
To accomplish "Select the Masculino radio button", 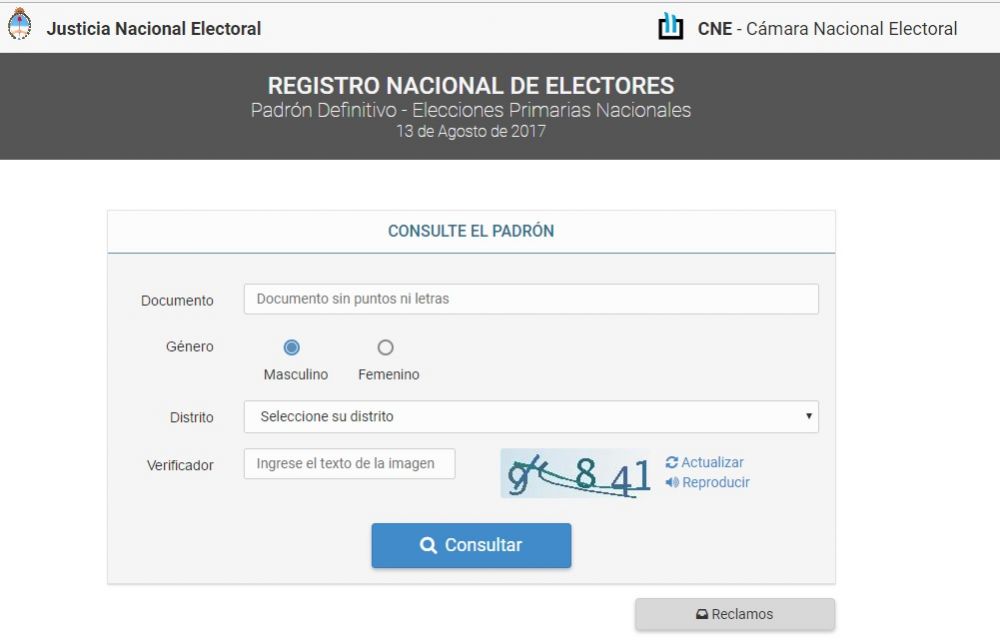I will [291, 348].
